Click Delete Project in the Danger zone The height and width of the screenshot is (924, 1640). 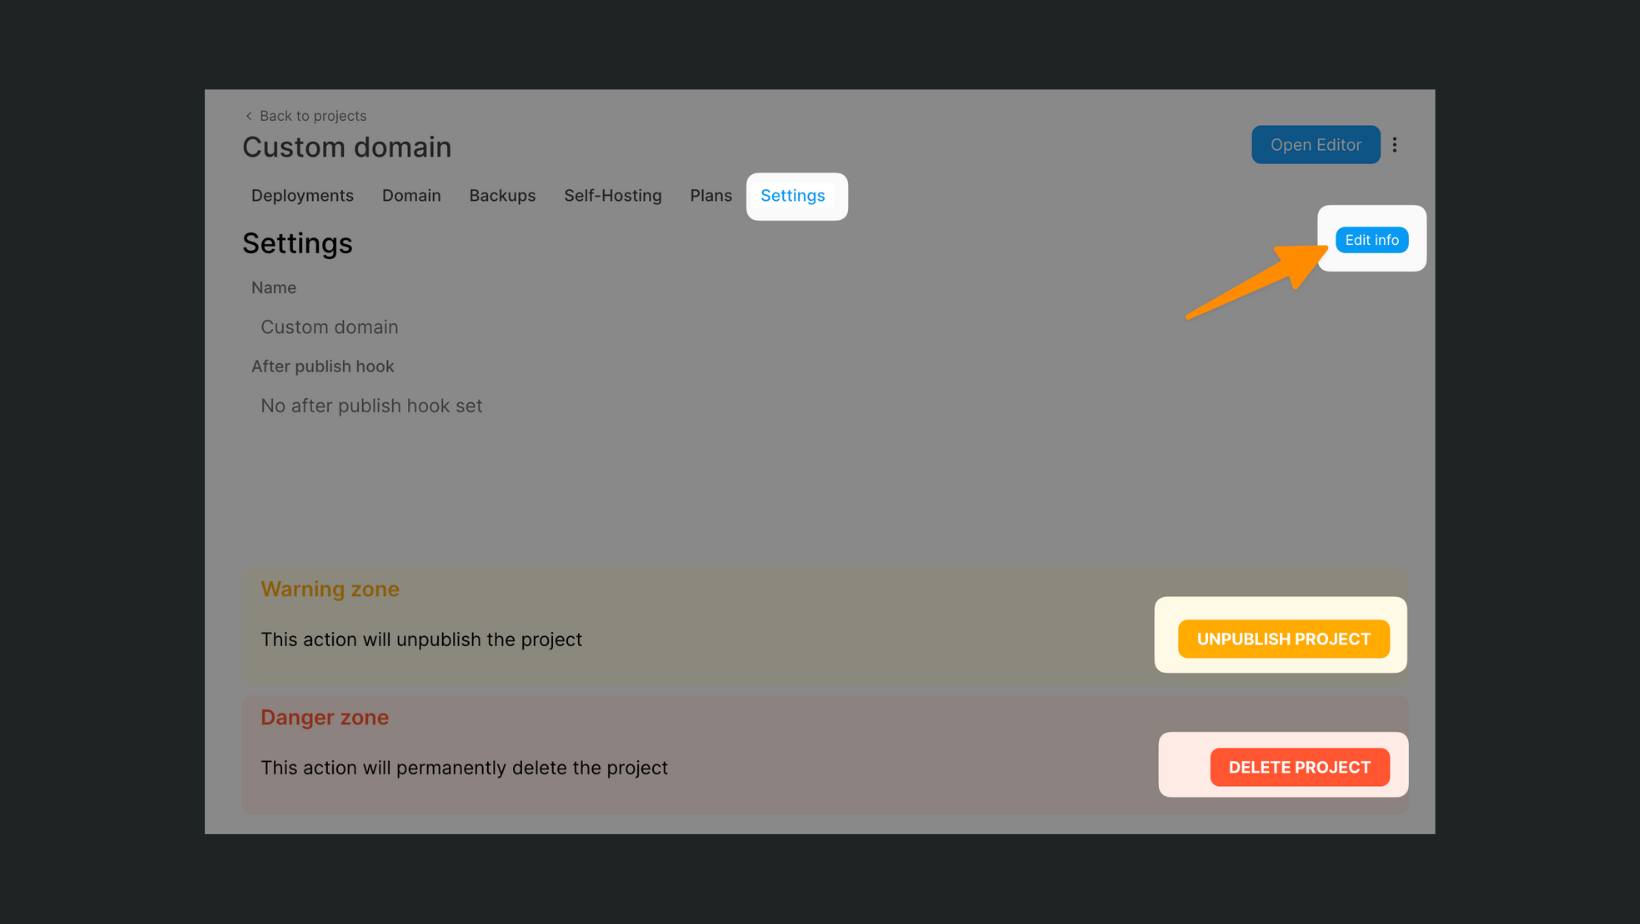pos(1299,767)
